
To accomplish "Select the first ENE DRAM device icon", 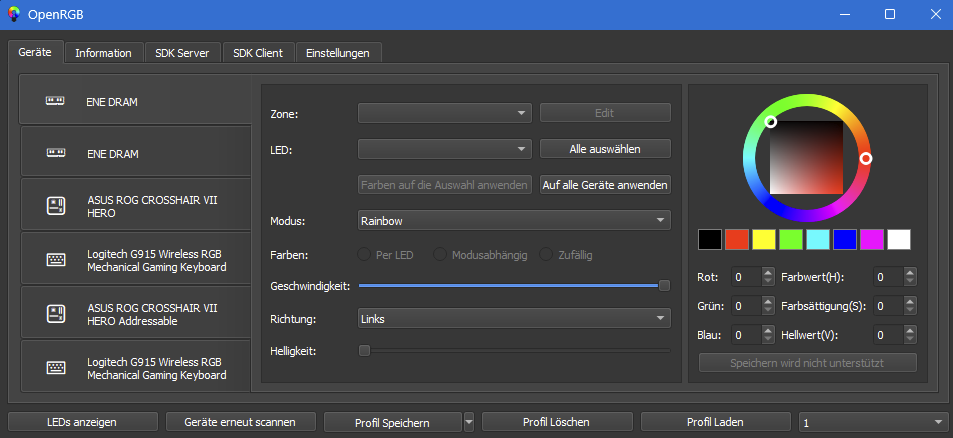I will point(55,101).
